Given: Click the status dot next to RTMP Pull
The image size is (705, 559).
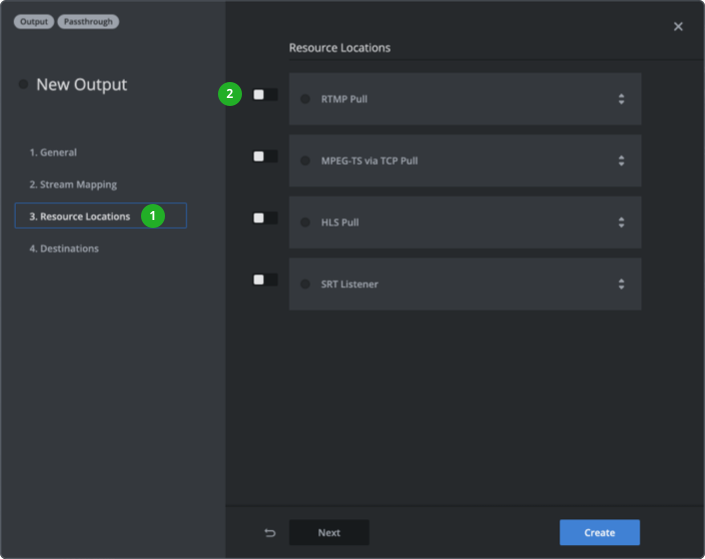Looking at the screenshot, I should pyautogui.click(x=305, y=99).
